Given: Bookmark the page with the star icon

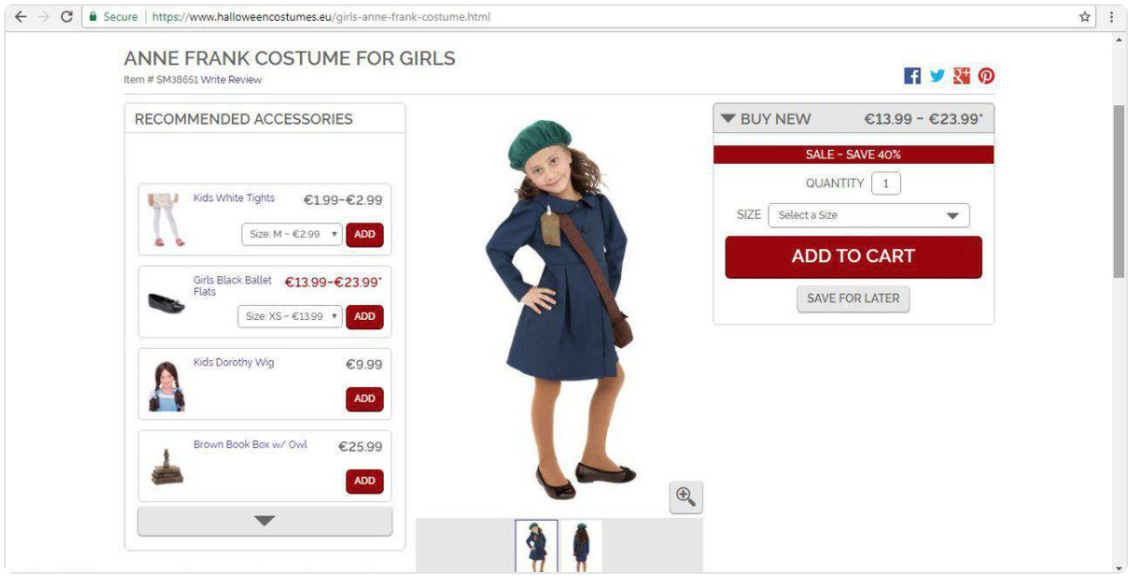Looking at the screenshot, I should tap(1084, 17).
